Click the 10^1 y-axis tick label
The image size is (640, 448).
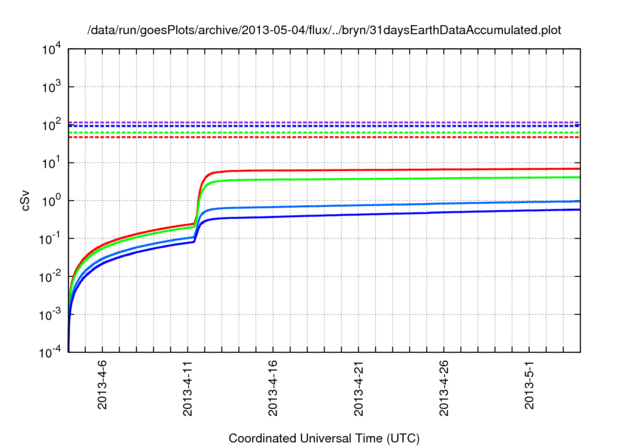click(51, 162)
